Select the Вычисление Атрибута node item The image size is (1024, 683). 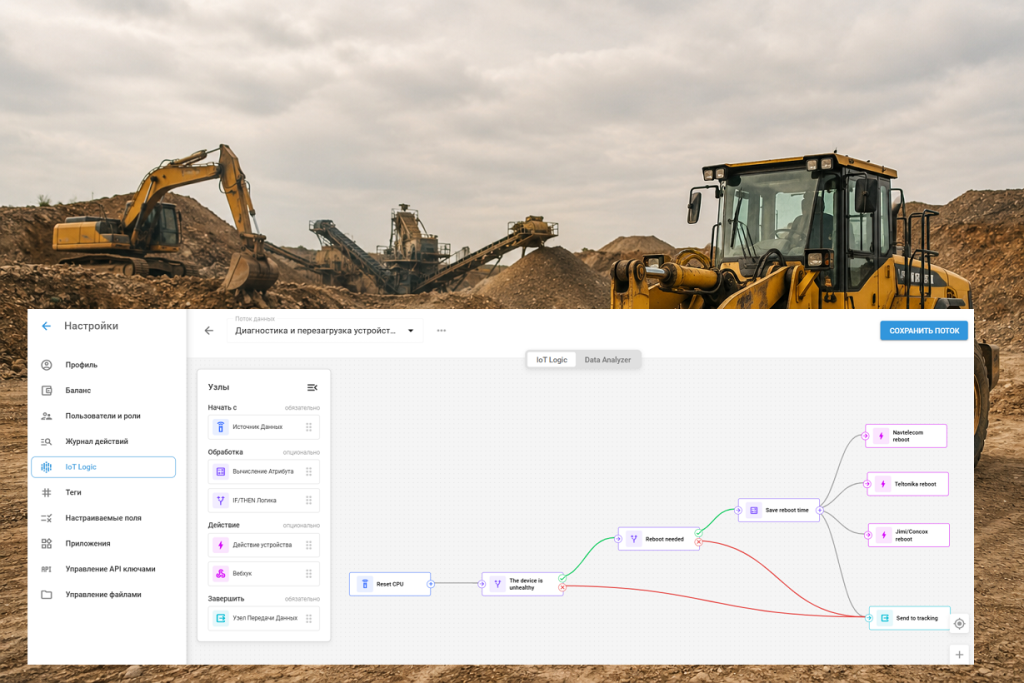264,471
